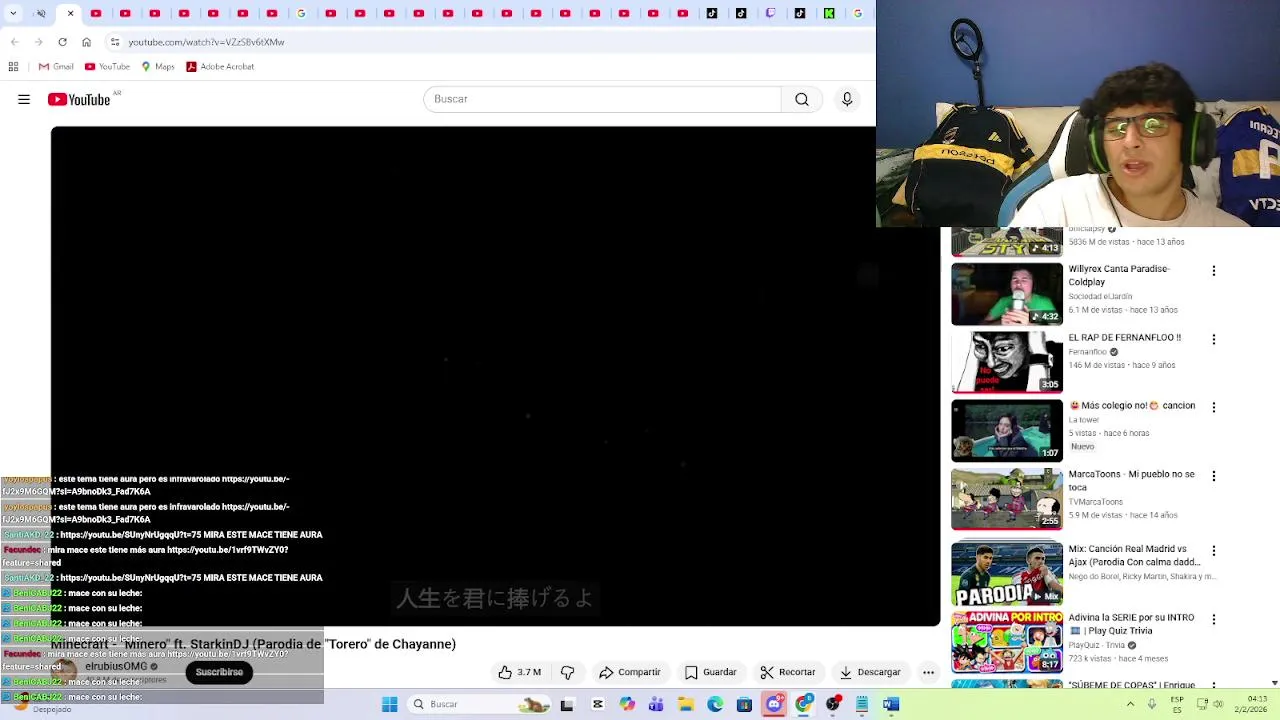Open MarcaToons Mi pueblo no se toca thumbnail

click(1007, 499)
